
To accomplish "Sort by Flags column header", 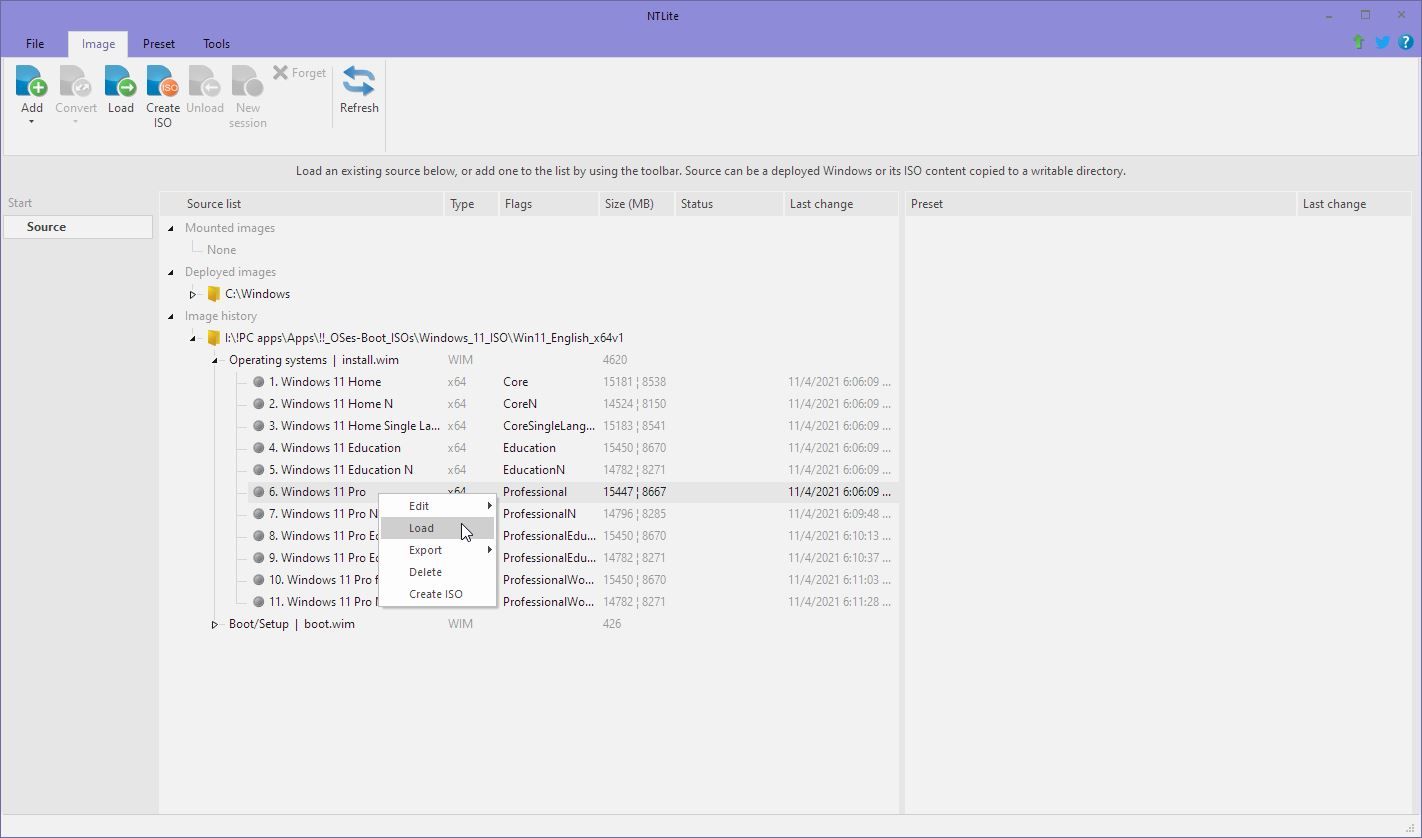I will (x=548, y=204).
